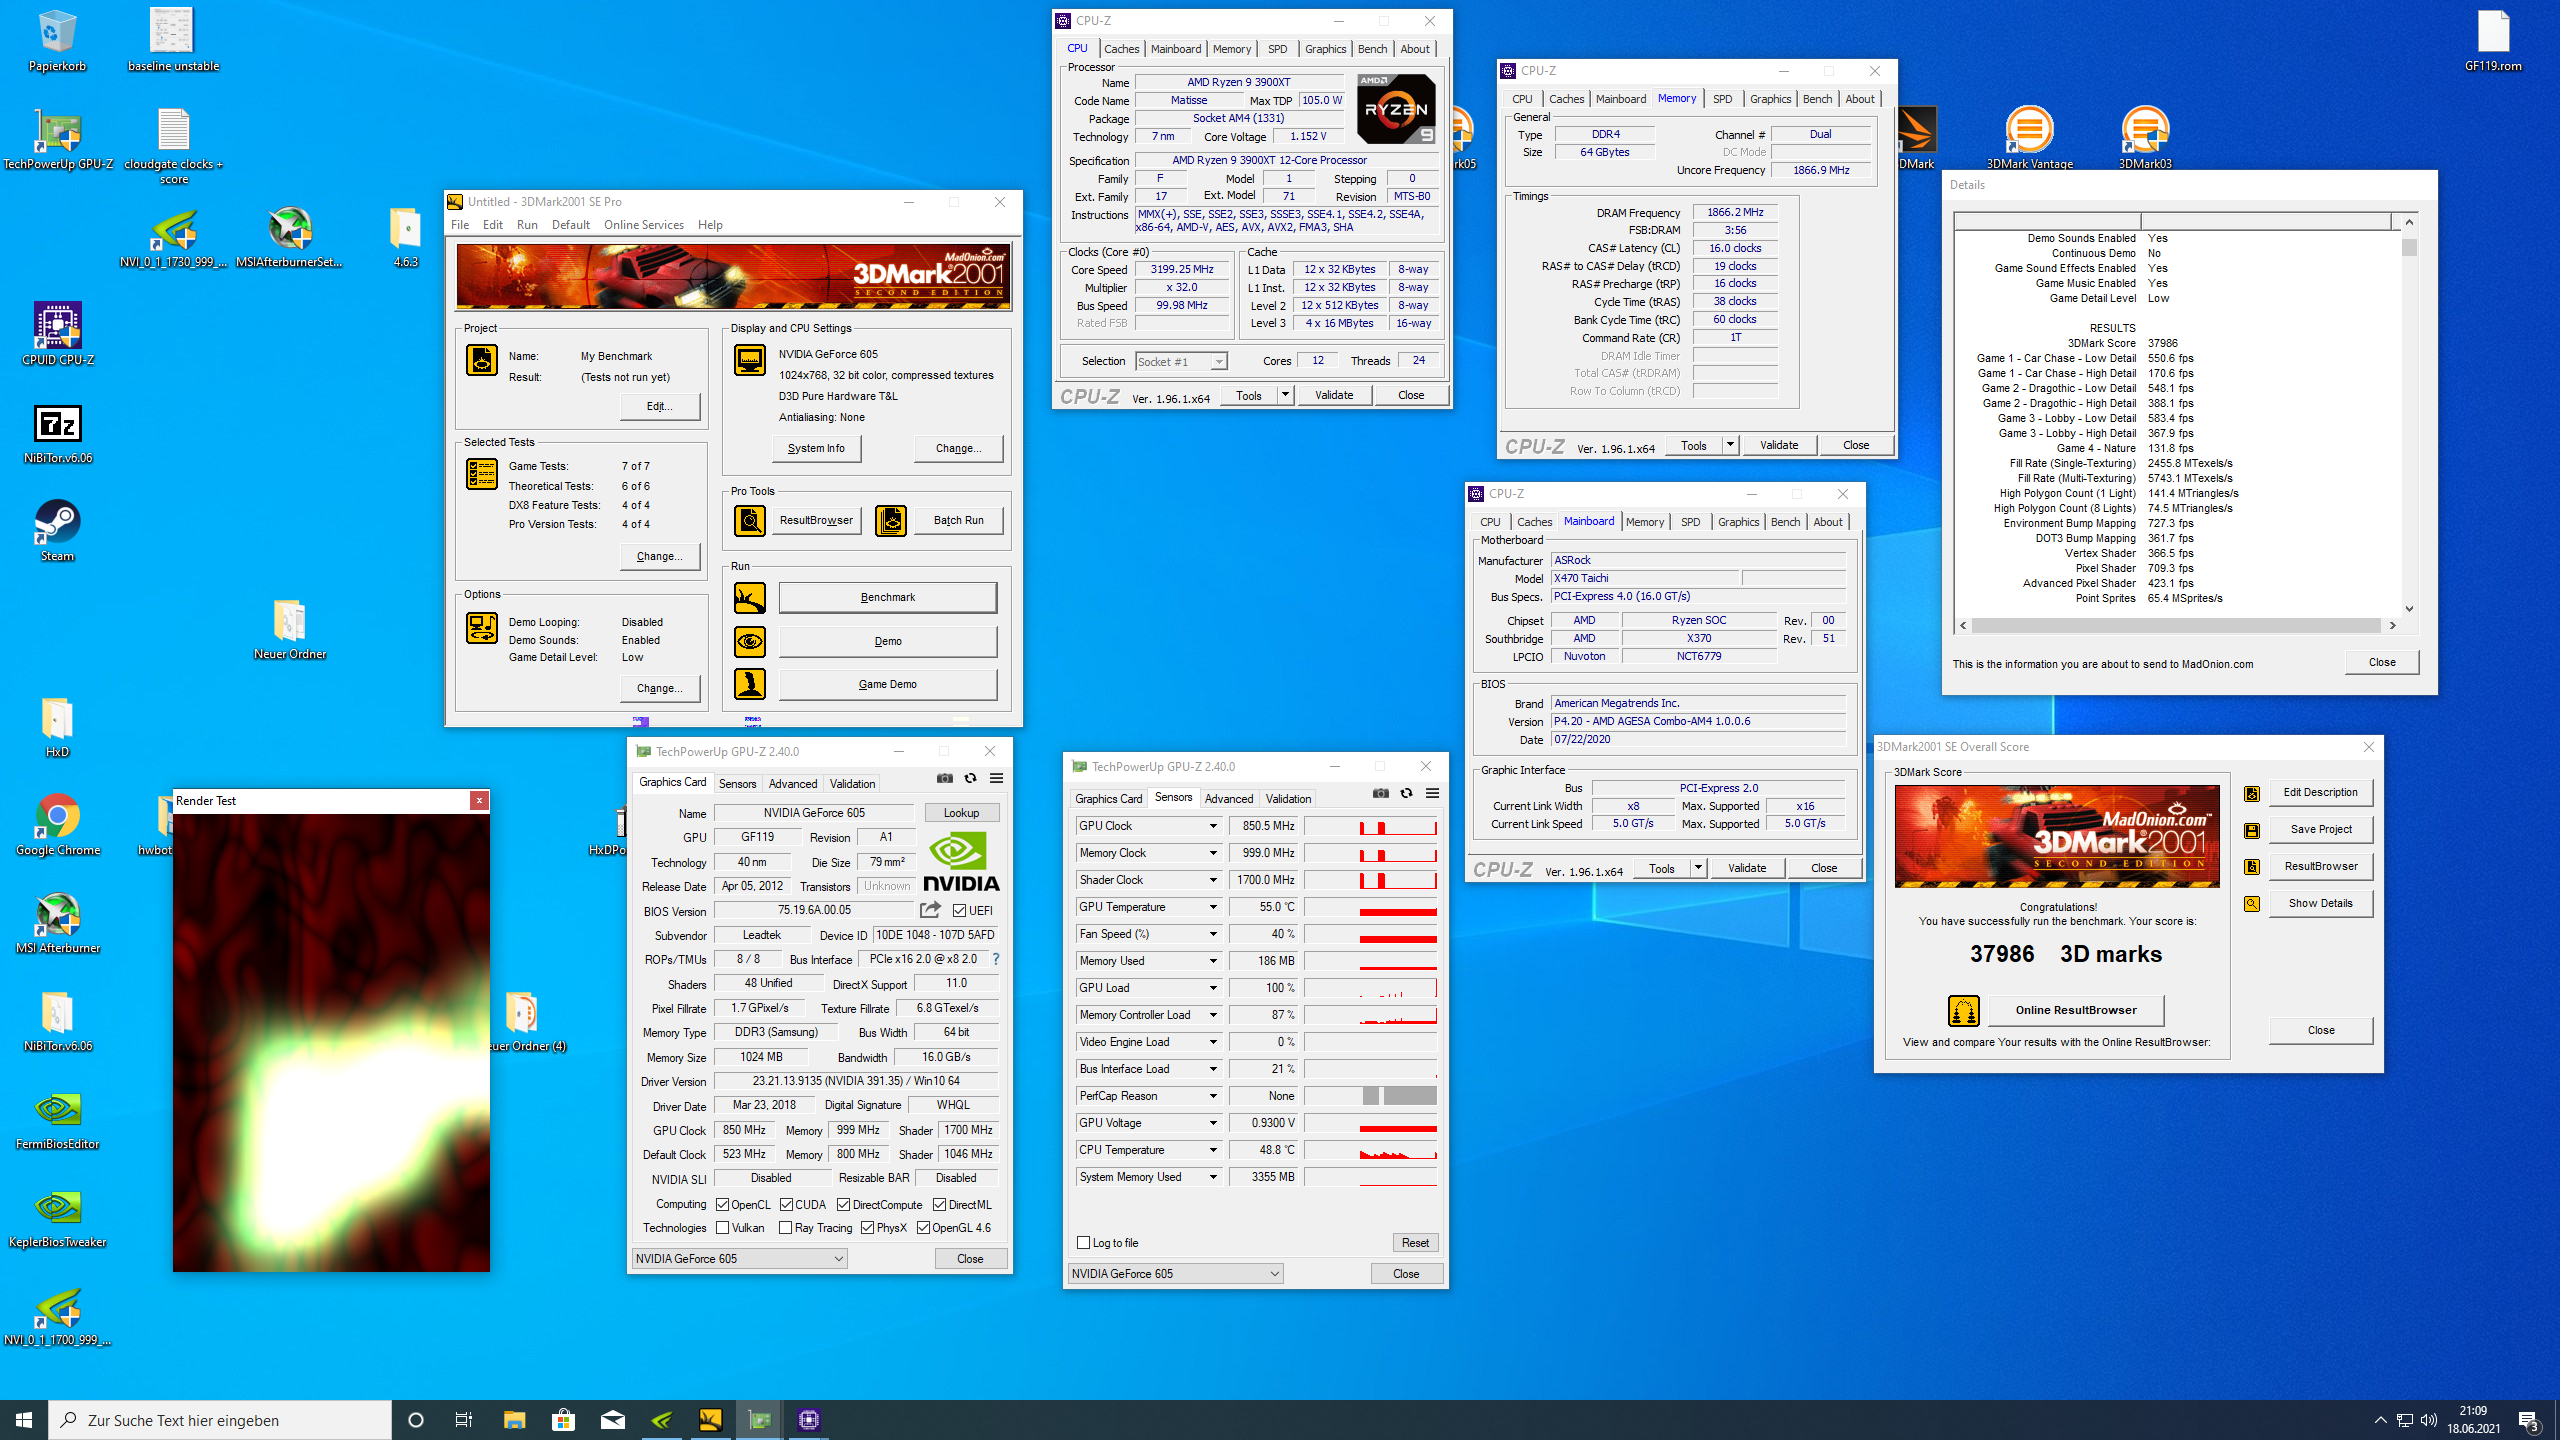The height and width of the screenshot is (1440, 2560).
Task: Click Edit... button in Project section
Action: coord(659,406)
